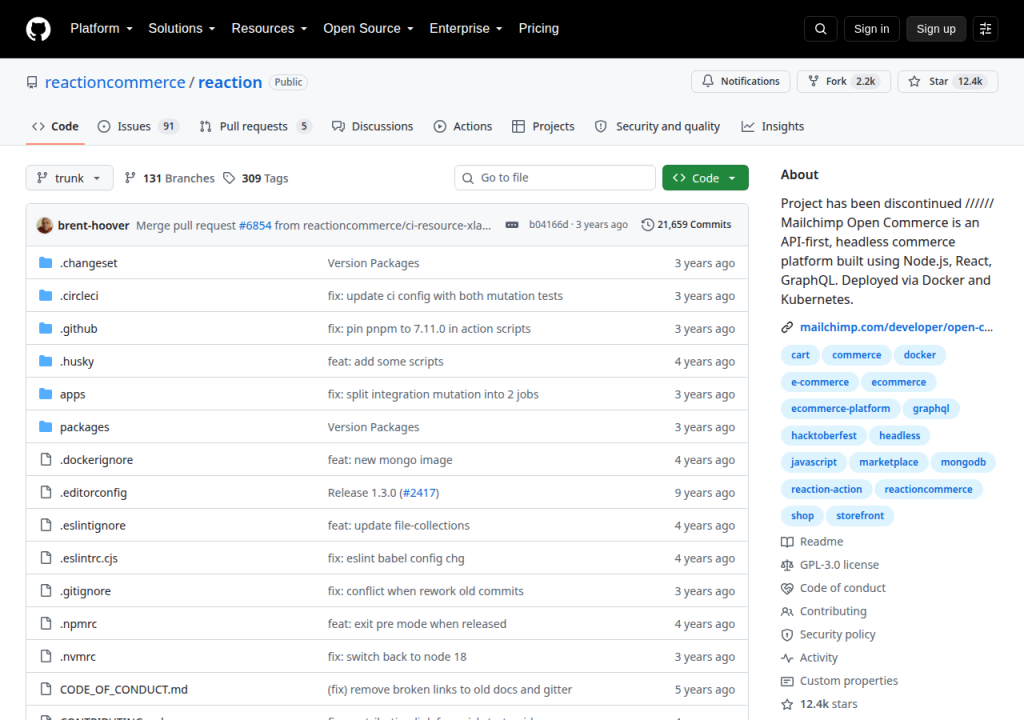Open Security and quality tab

pos(658,127)
